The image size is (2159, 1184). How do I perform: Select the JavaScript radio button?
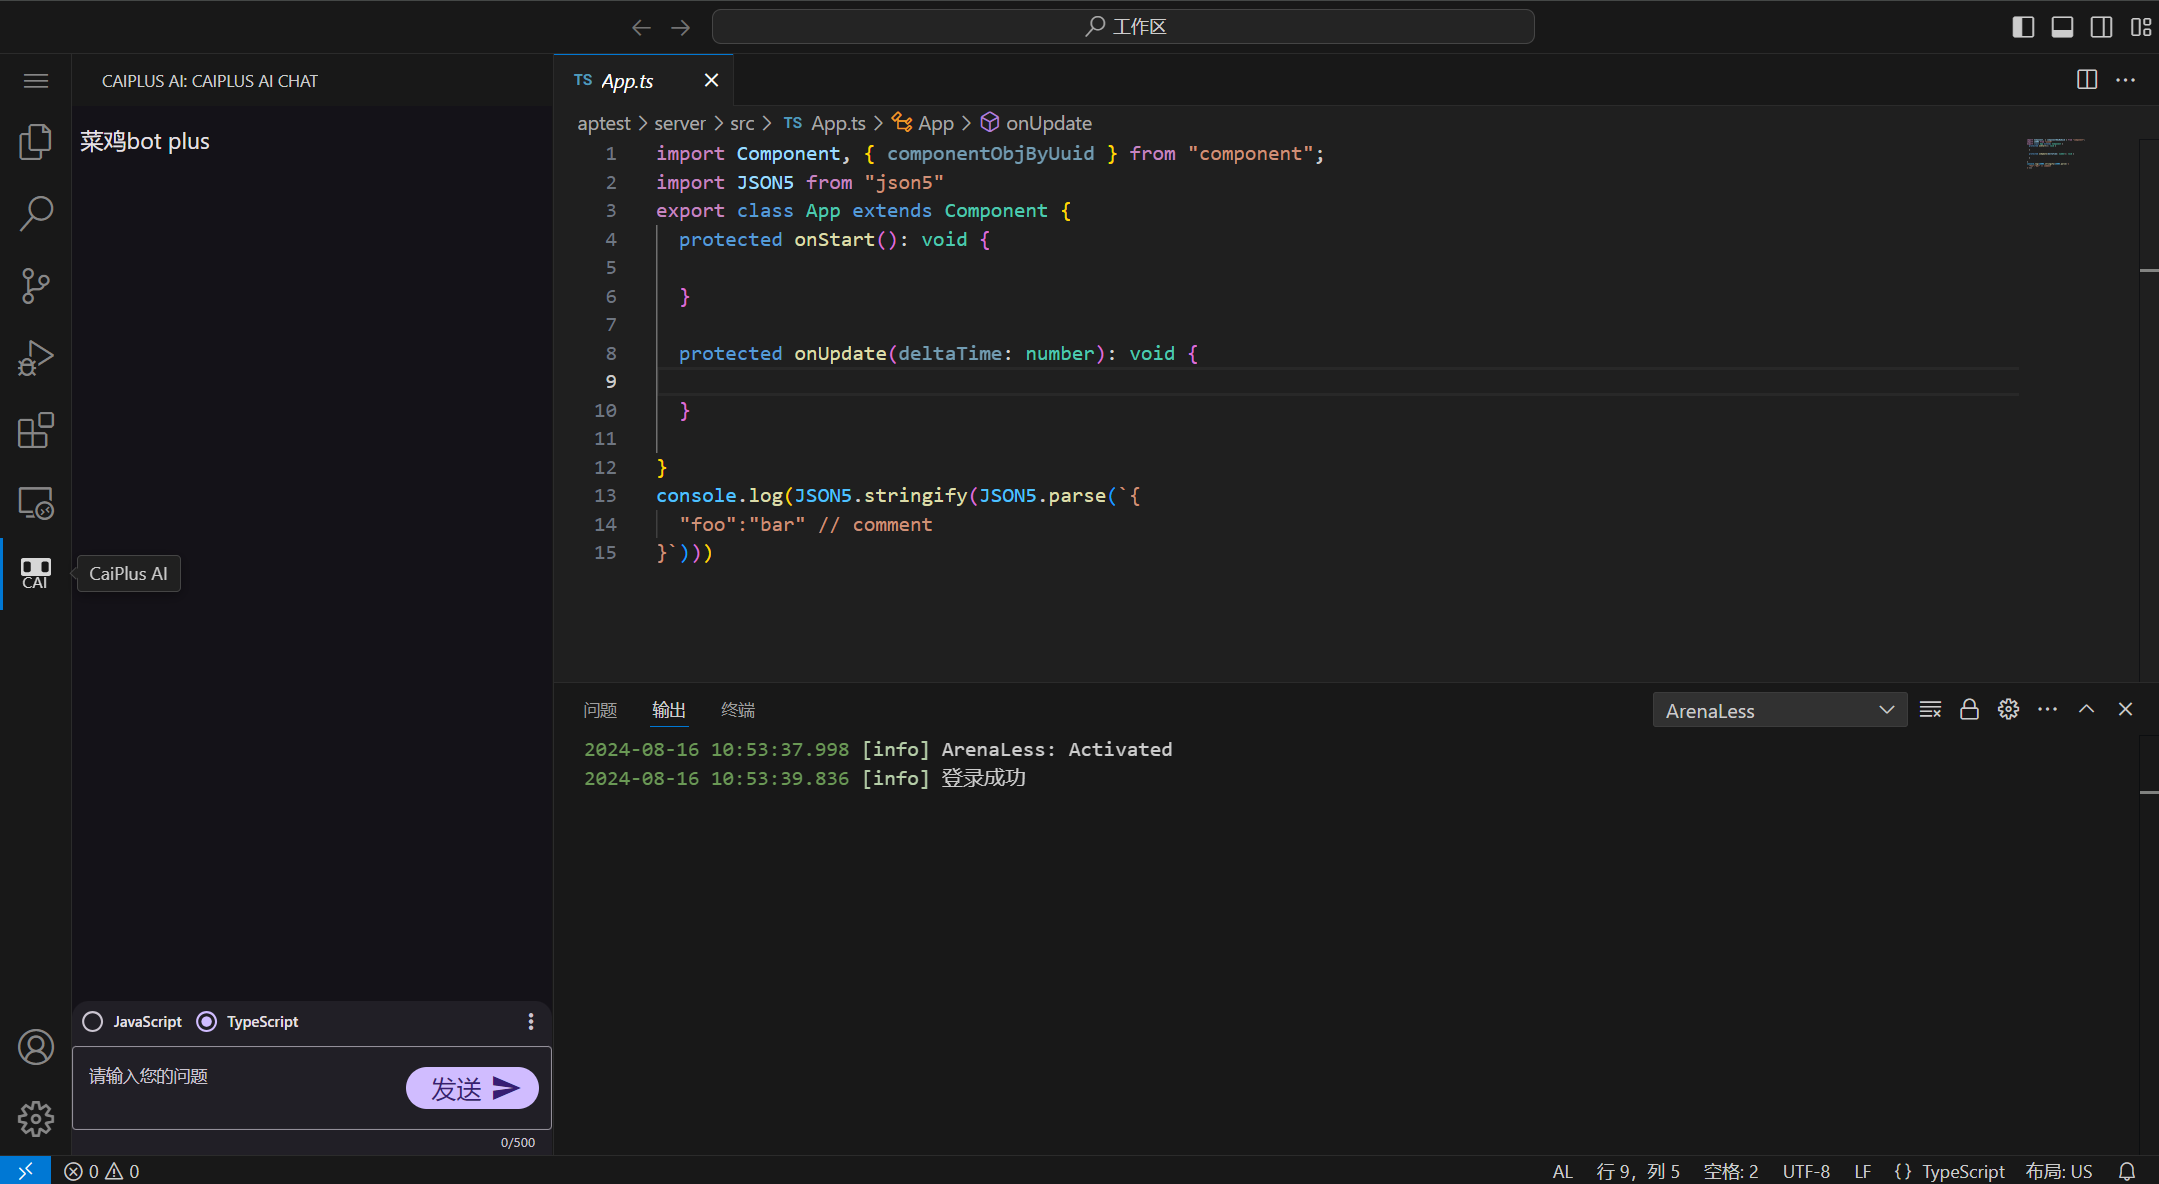coord(93,1021)
